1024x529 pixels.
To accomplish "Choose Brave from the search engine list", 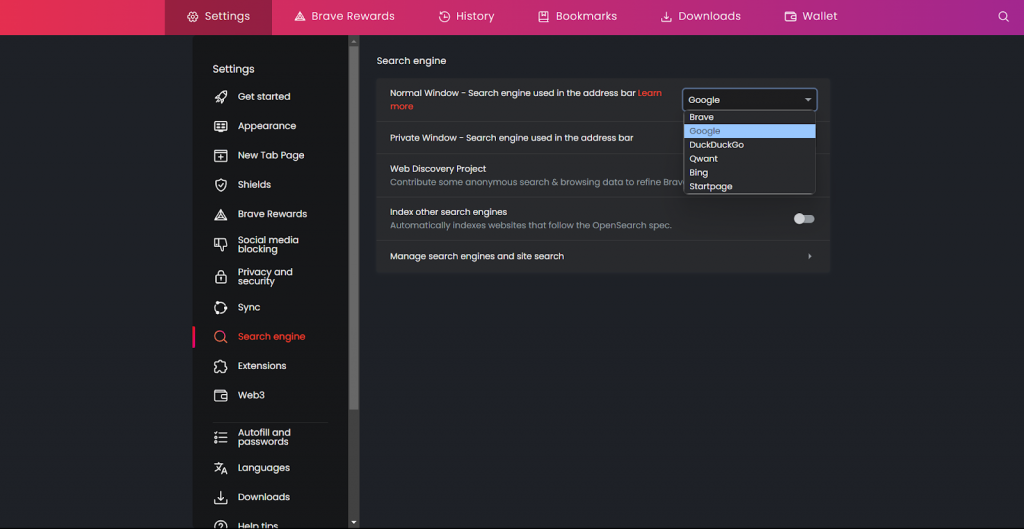I will (750, 118).
